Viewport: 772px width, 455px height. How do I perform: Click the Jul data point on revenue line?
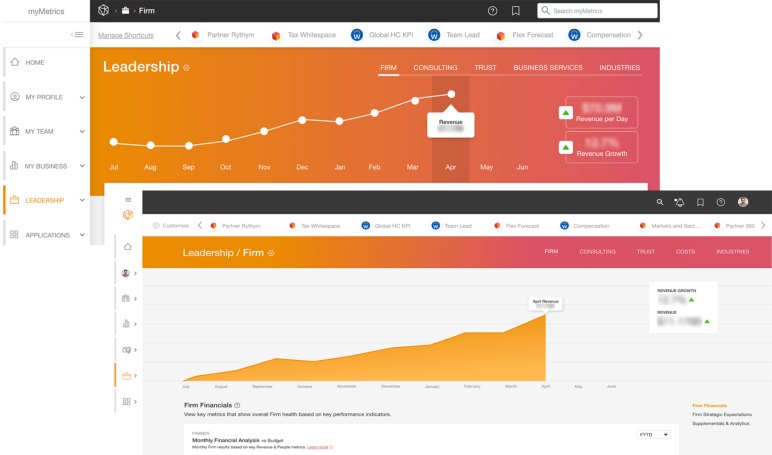[114, 142]
